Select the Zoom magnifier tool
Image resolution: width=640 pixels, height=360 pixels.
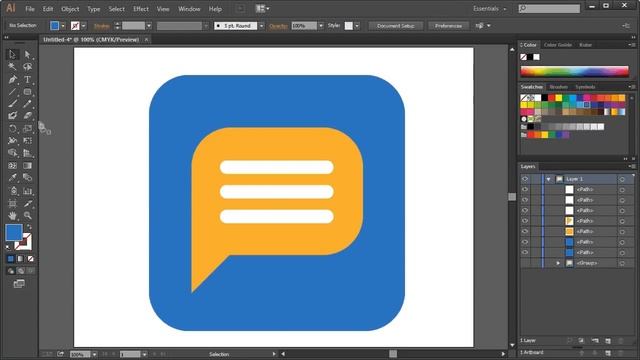(x=27, y=216)
